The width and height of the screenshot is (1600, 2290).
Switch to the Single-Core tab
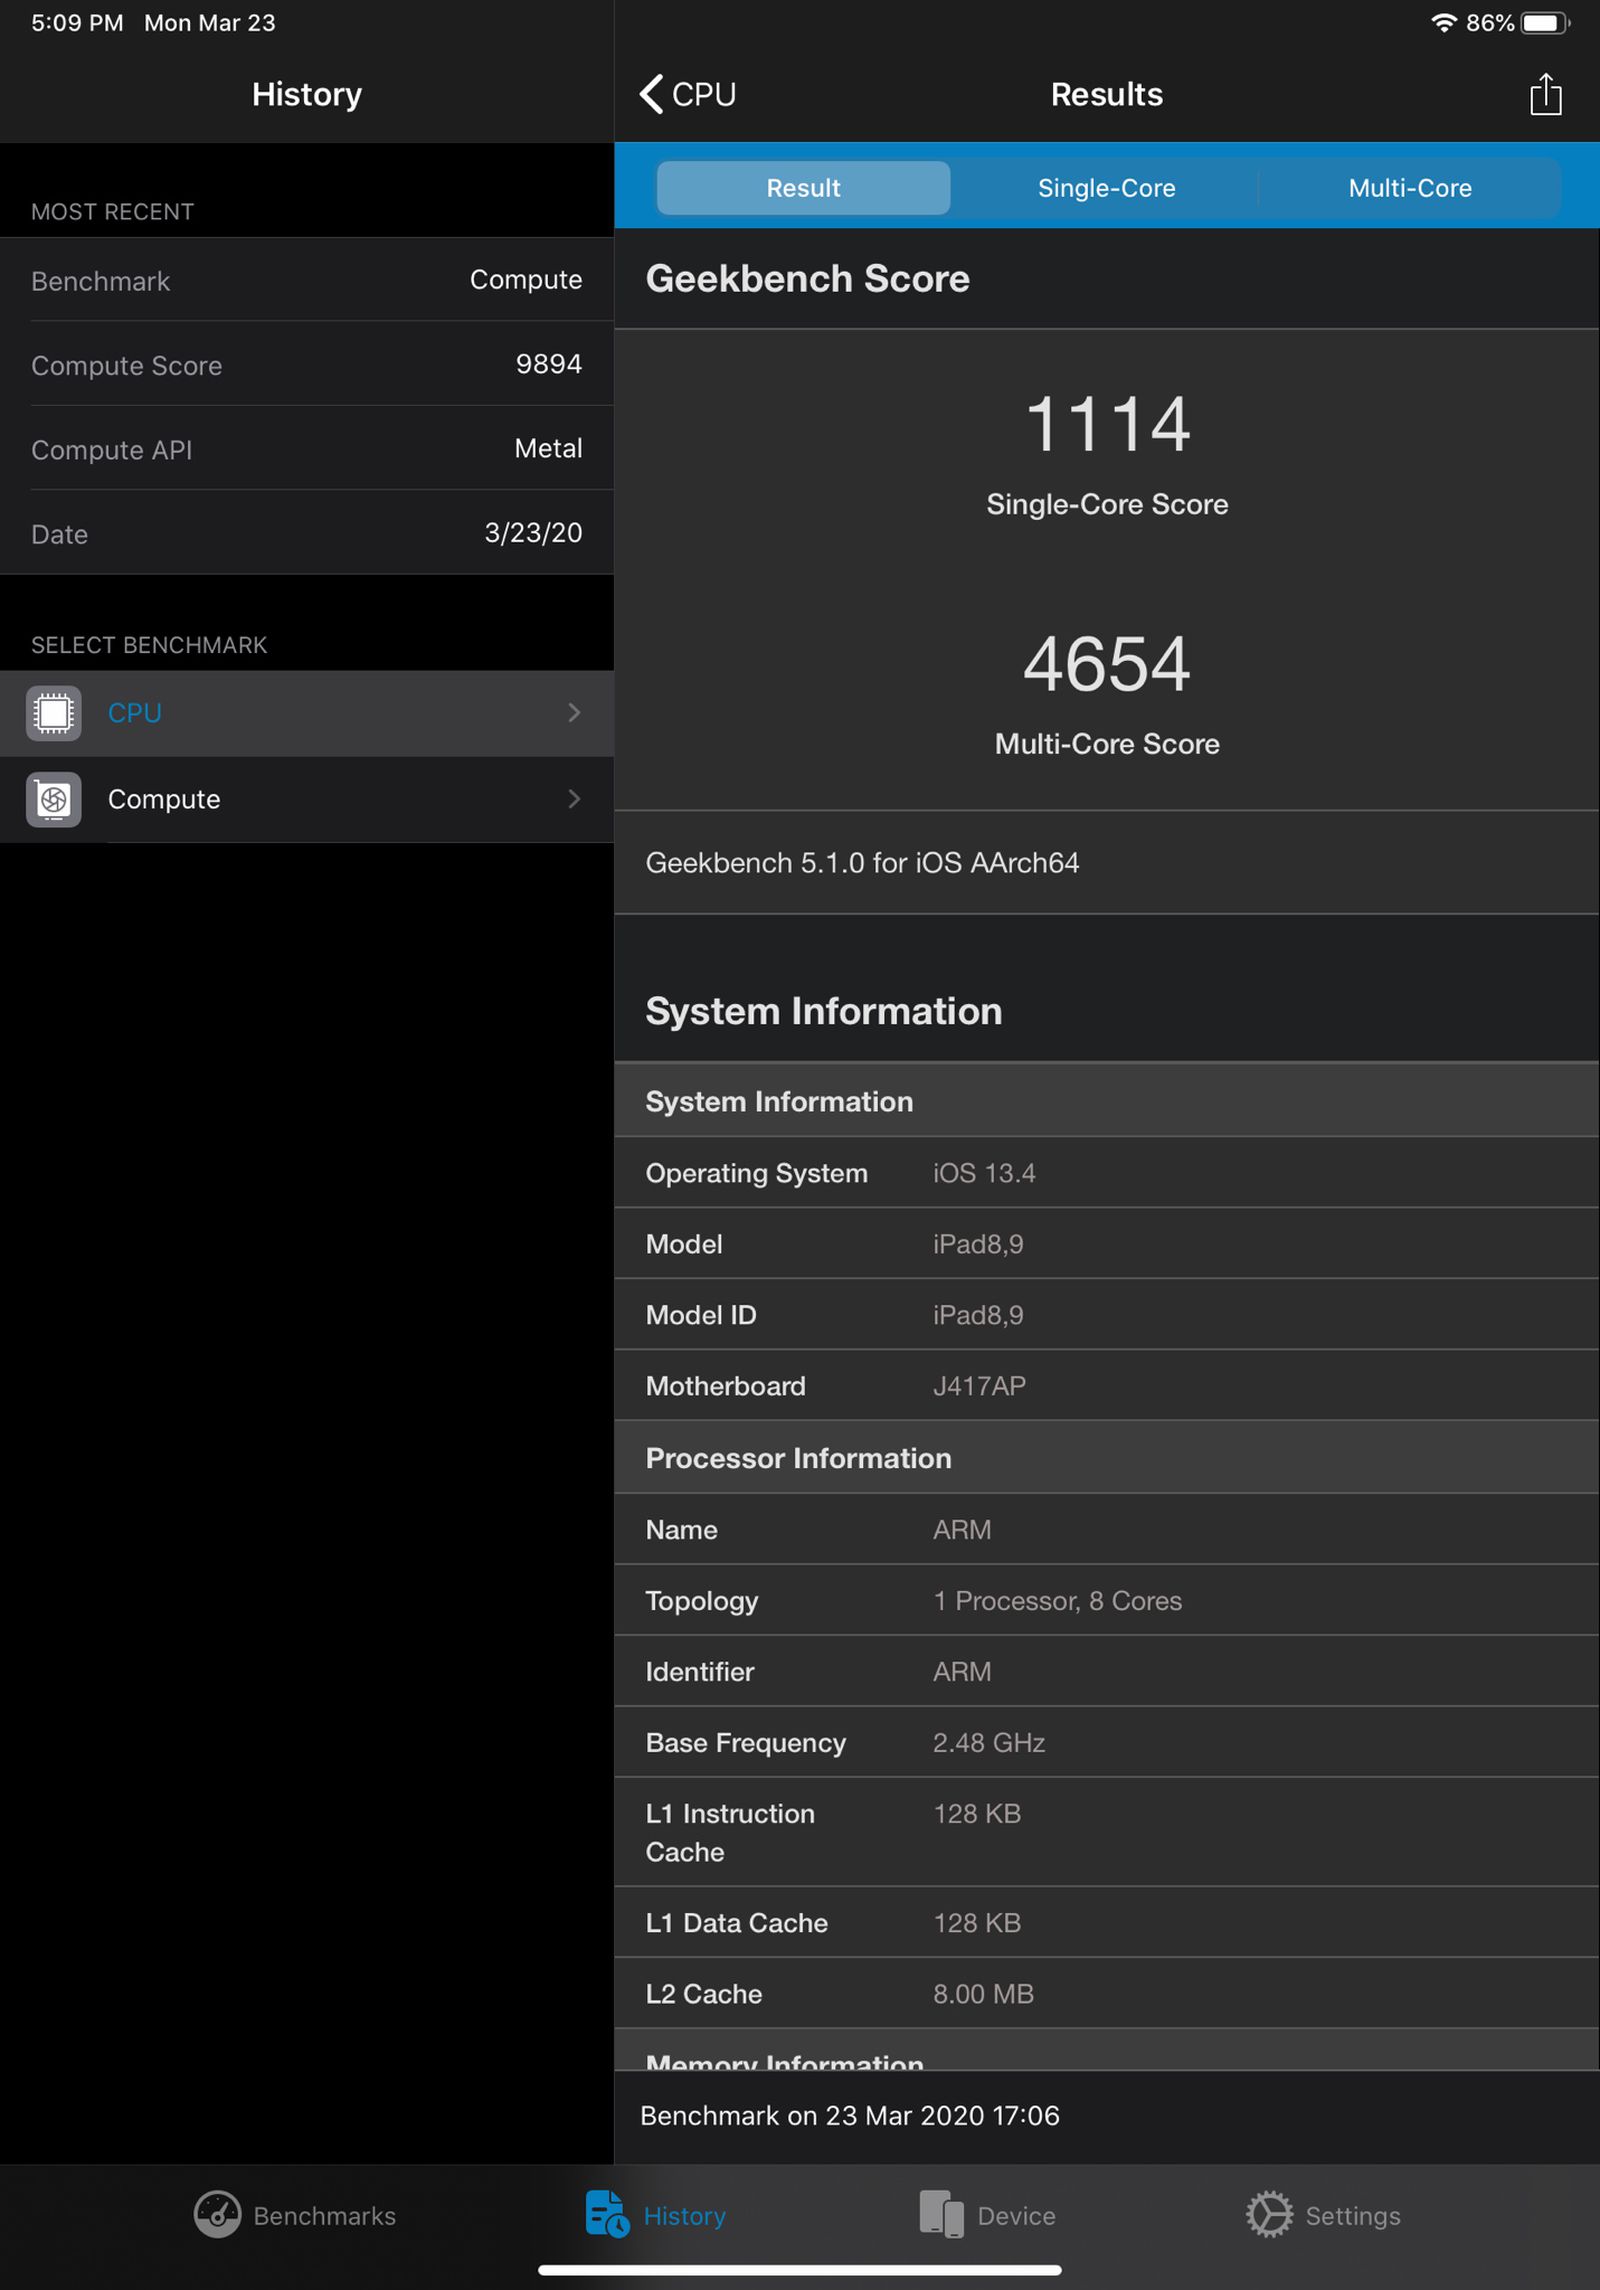coord(1106,188)
